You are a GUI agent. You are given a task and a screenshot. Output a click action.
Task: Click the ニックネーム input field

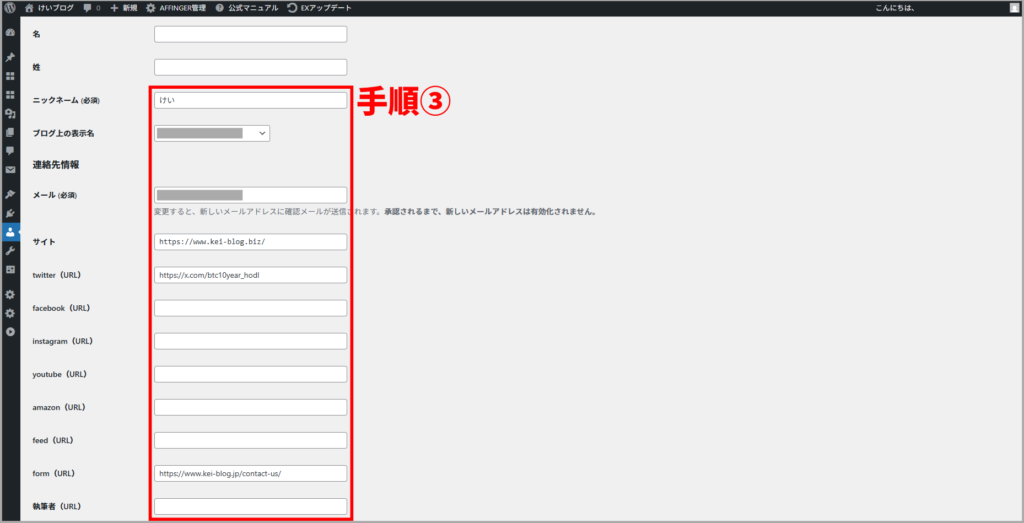tap(250, 100)
